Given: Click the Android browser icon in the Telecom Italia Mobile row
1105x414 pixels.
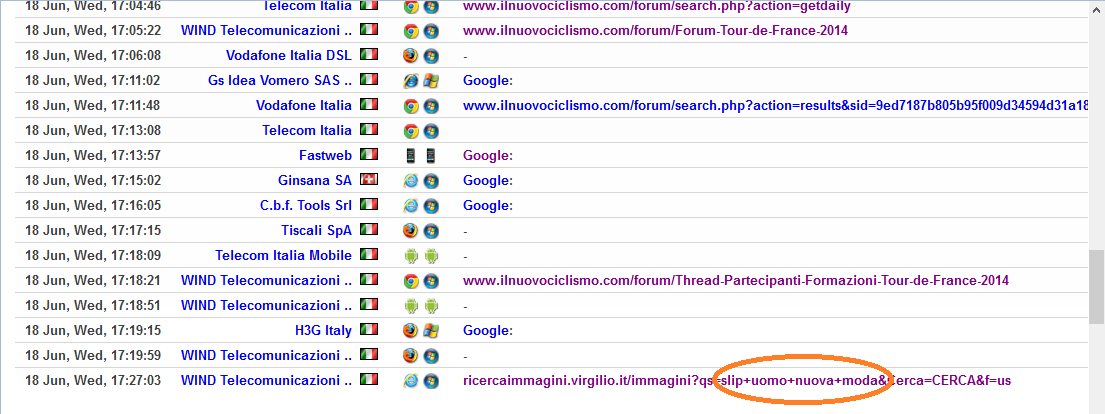Looking at the screenshot, I should point(411,256).
